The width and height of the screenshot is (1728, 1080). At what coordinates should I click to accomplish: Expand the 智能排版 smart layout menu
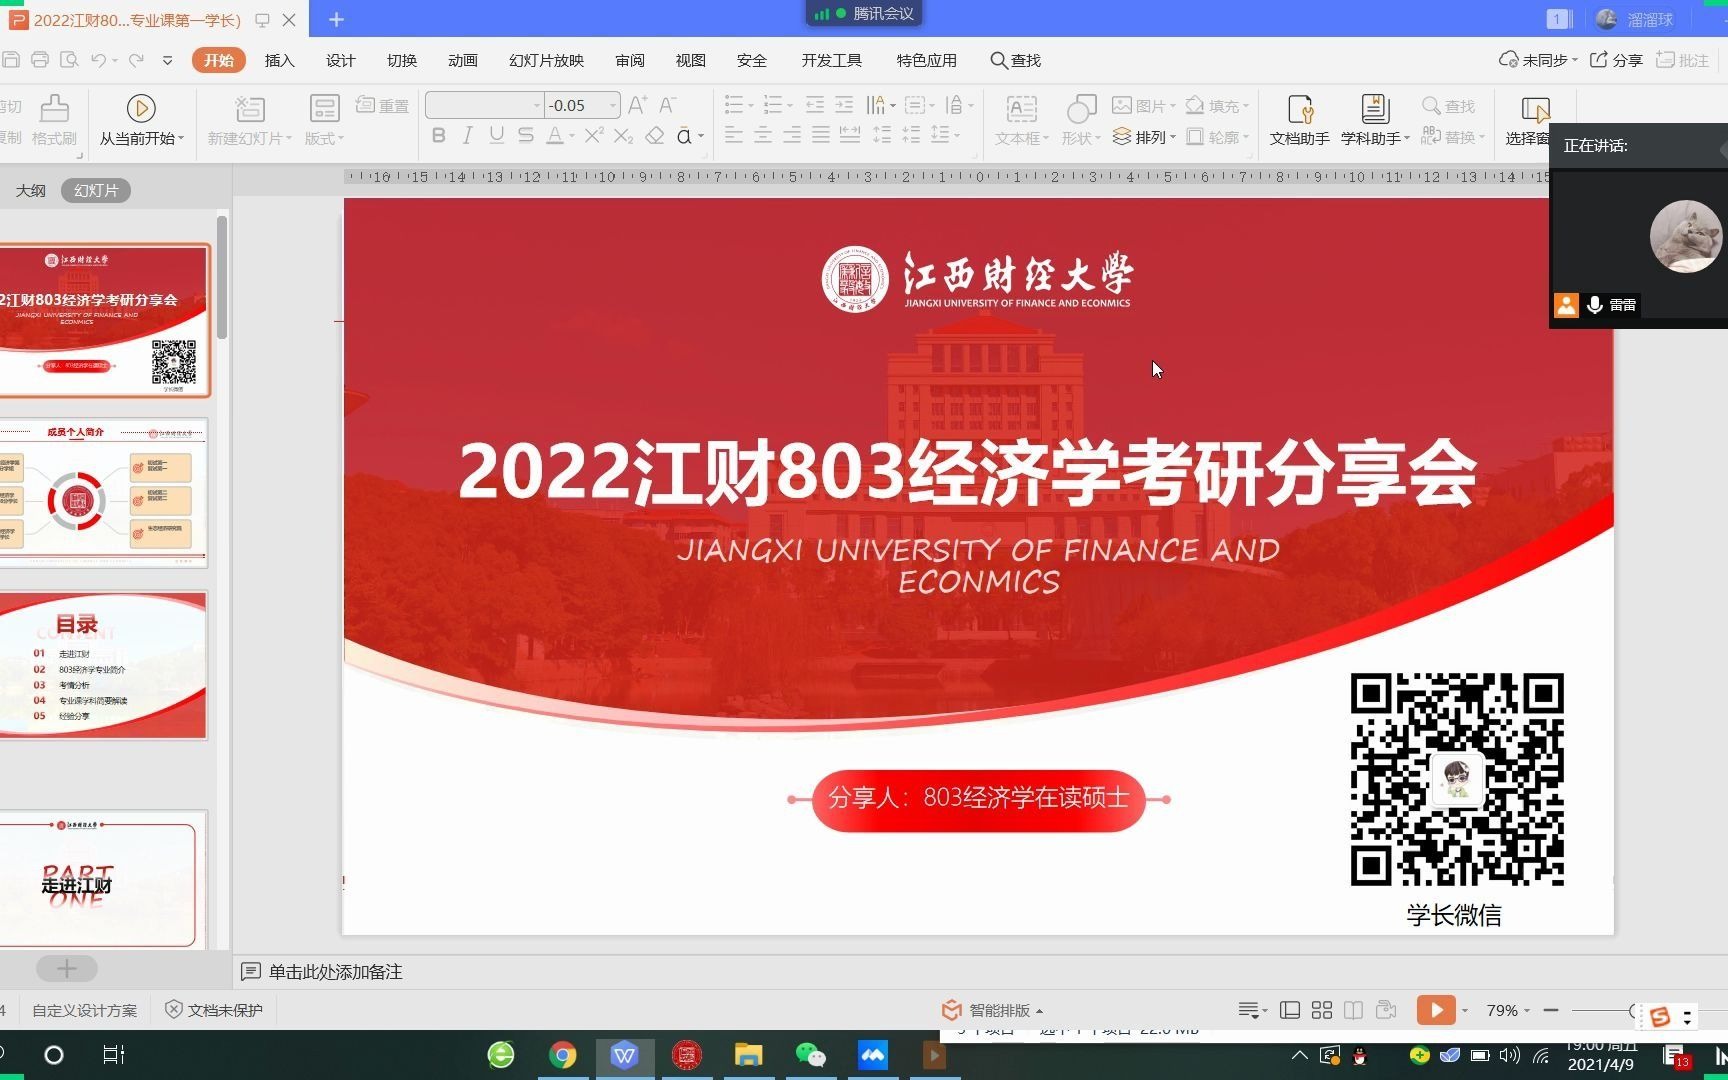(x=993, y=1010)
